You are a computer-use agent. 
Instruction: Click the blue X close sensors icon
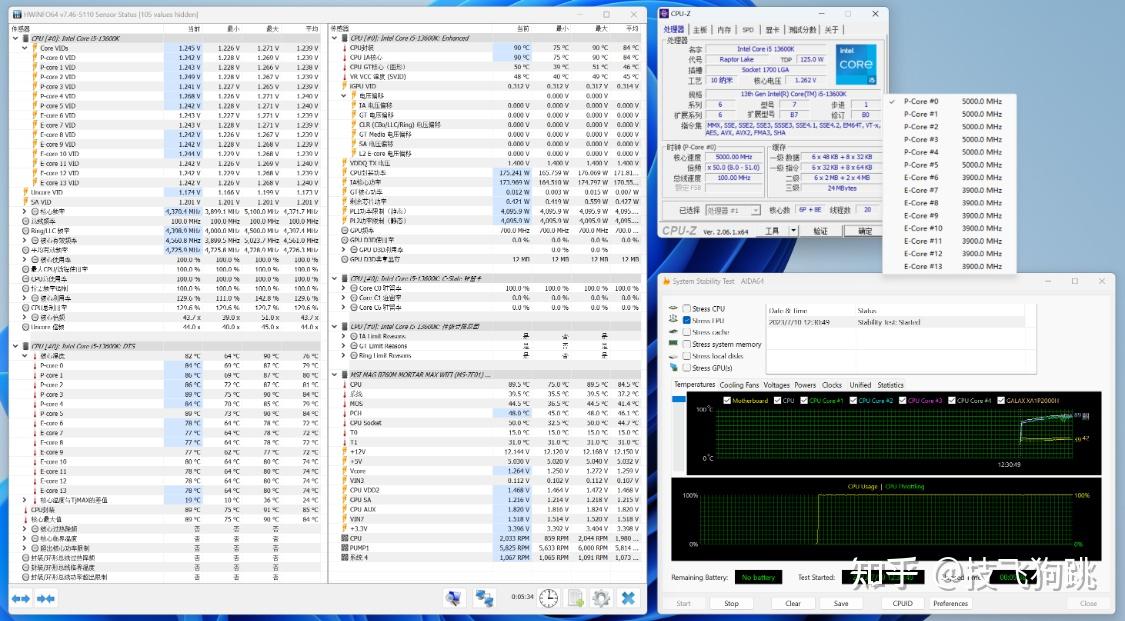click(x=628, y=598)
